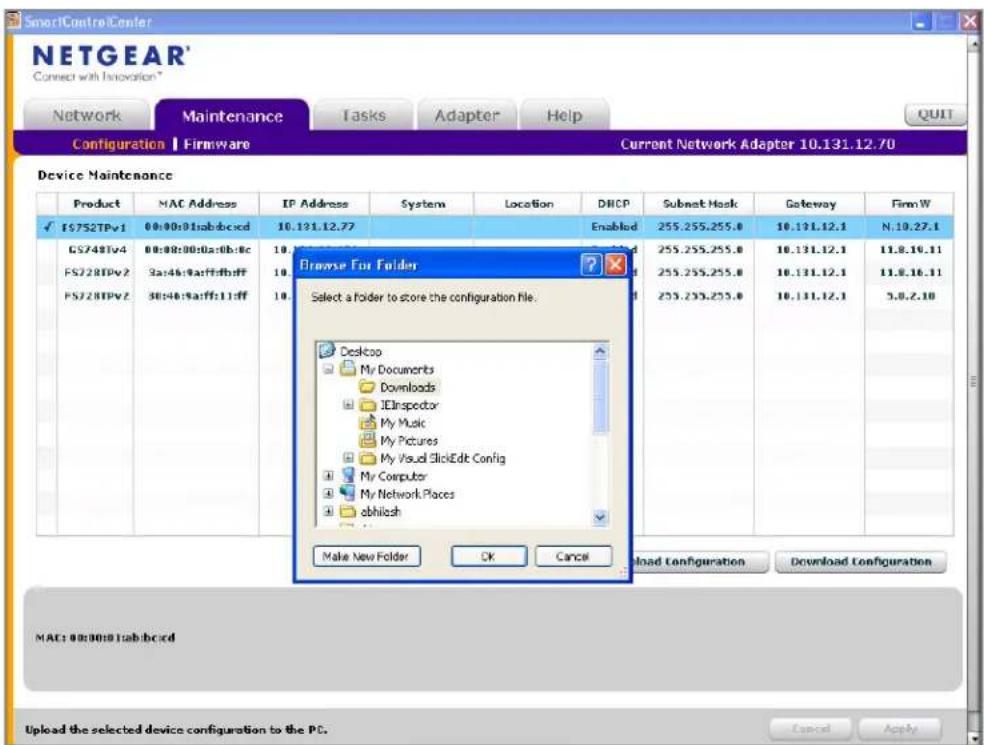The width and height of the screenshot is (984, 745).
Task: Click the Download Configuration button
Action: click(x=860, y=562)
